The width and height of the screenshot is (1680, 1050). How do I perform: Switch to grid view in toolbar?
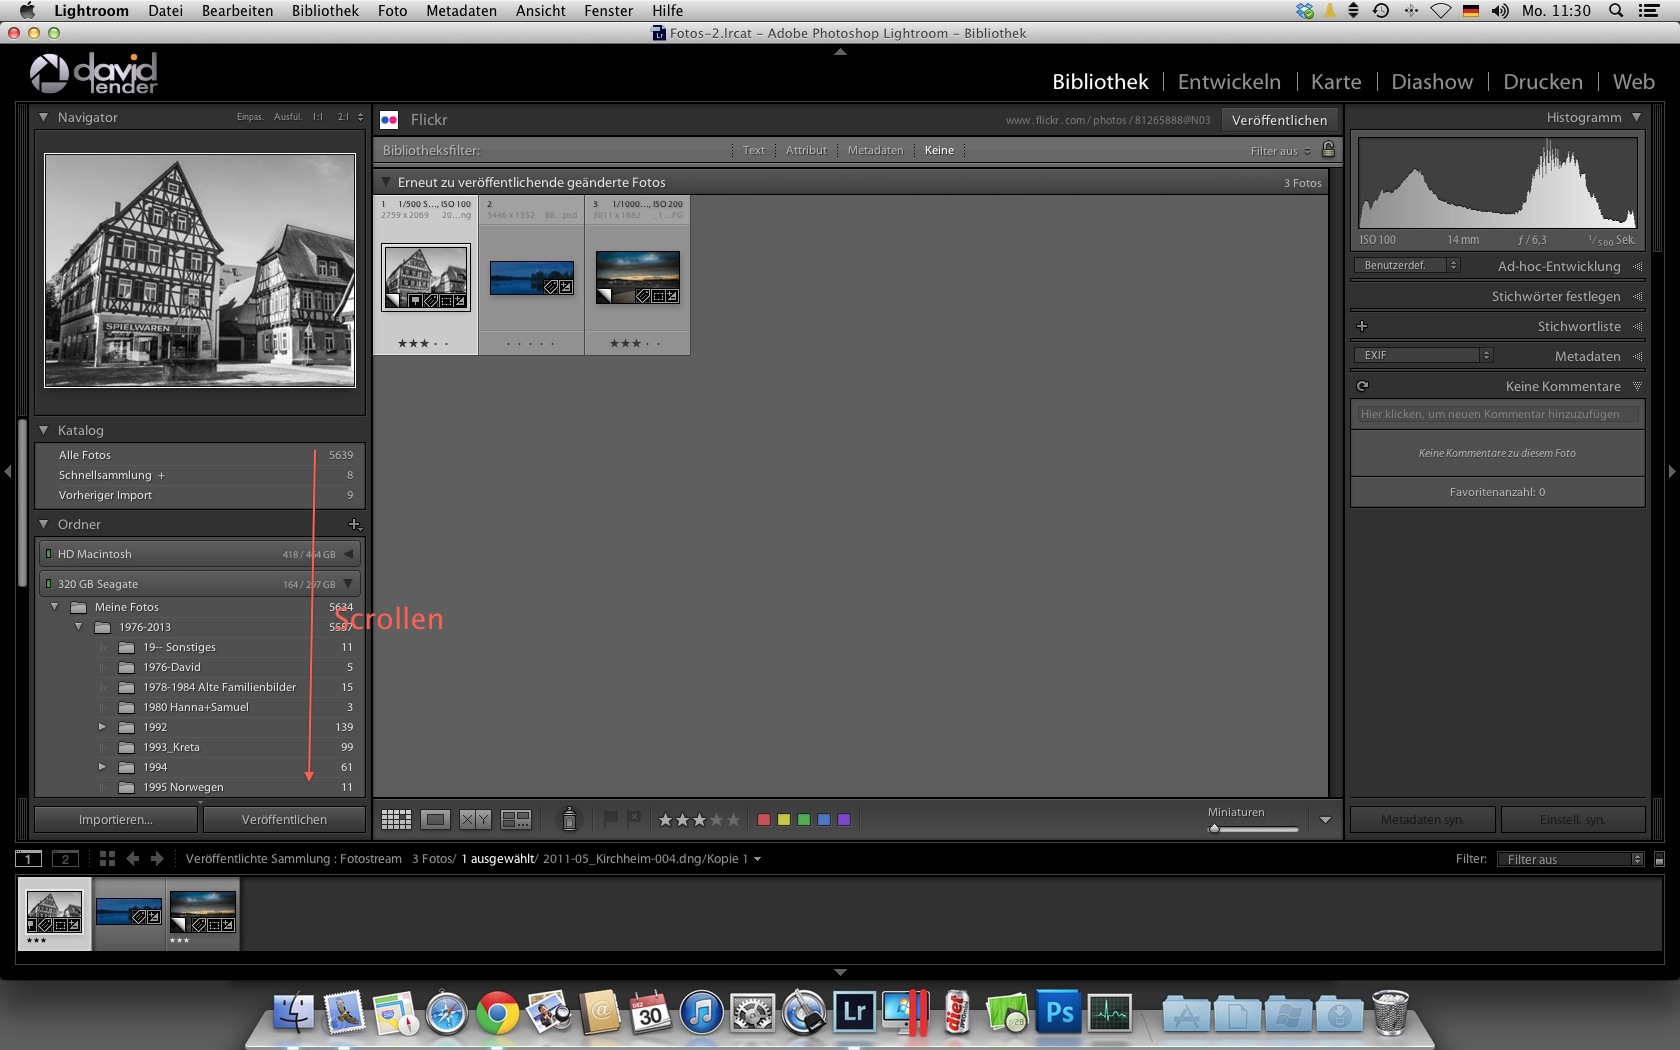(x=396, y=820)
